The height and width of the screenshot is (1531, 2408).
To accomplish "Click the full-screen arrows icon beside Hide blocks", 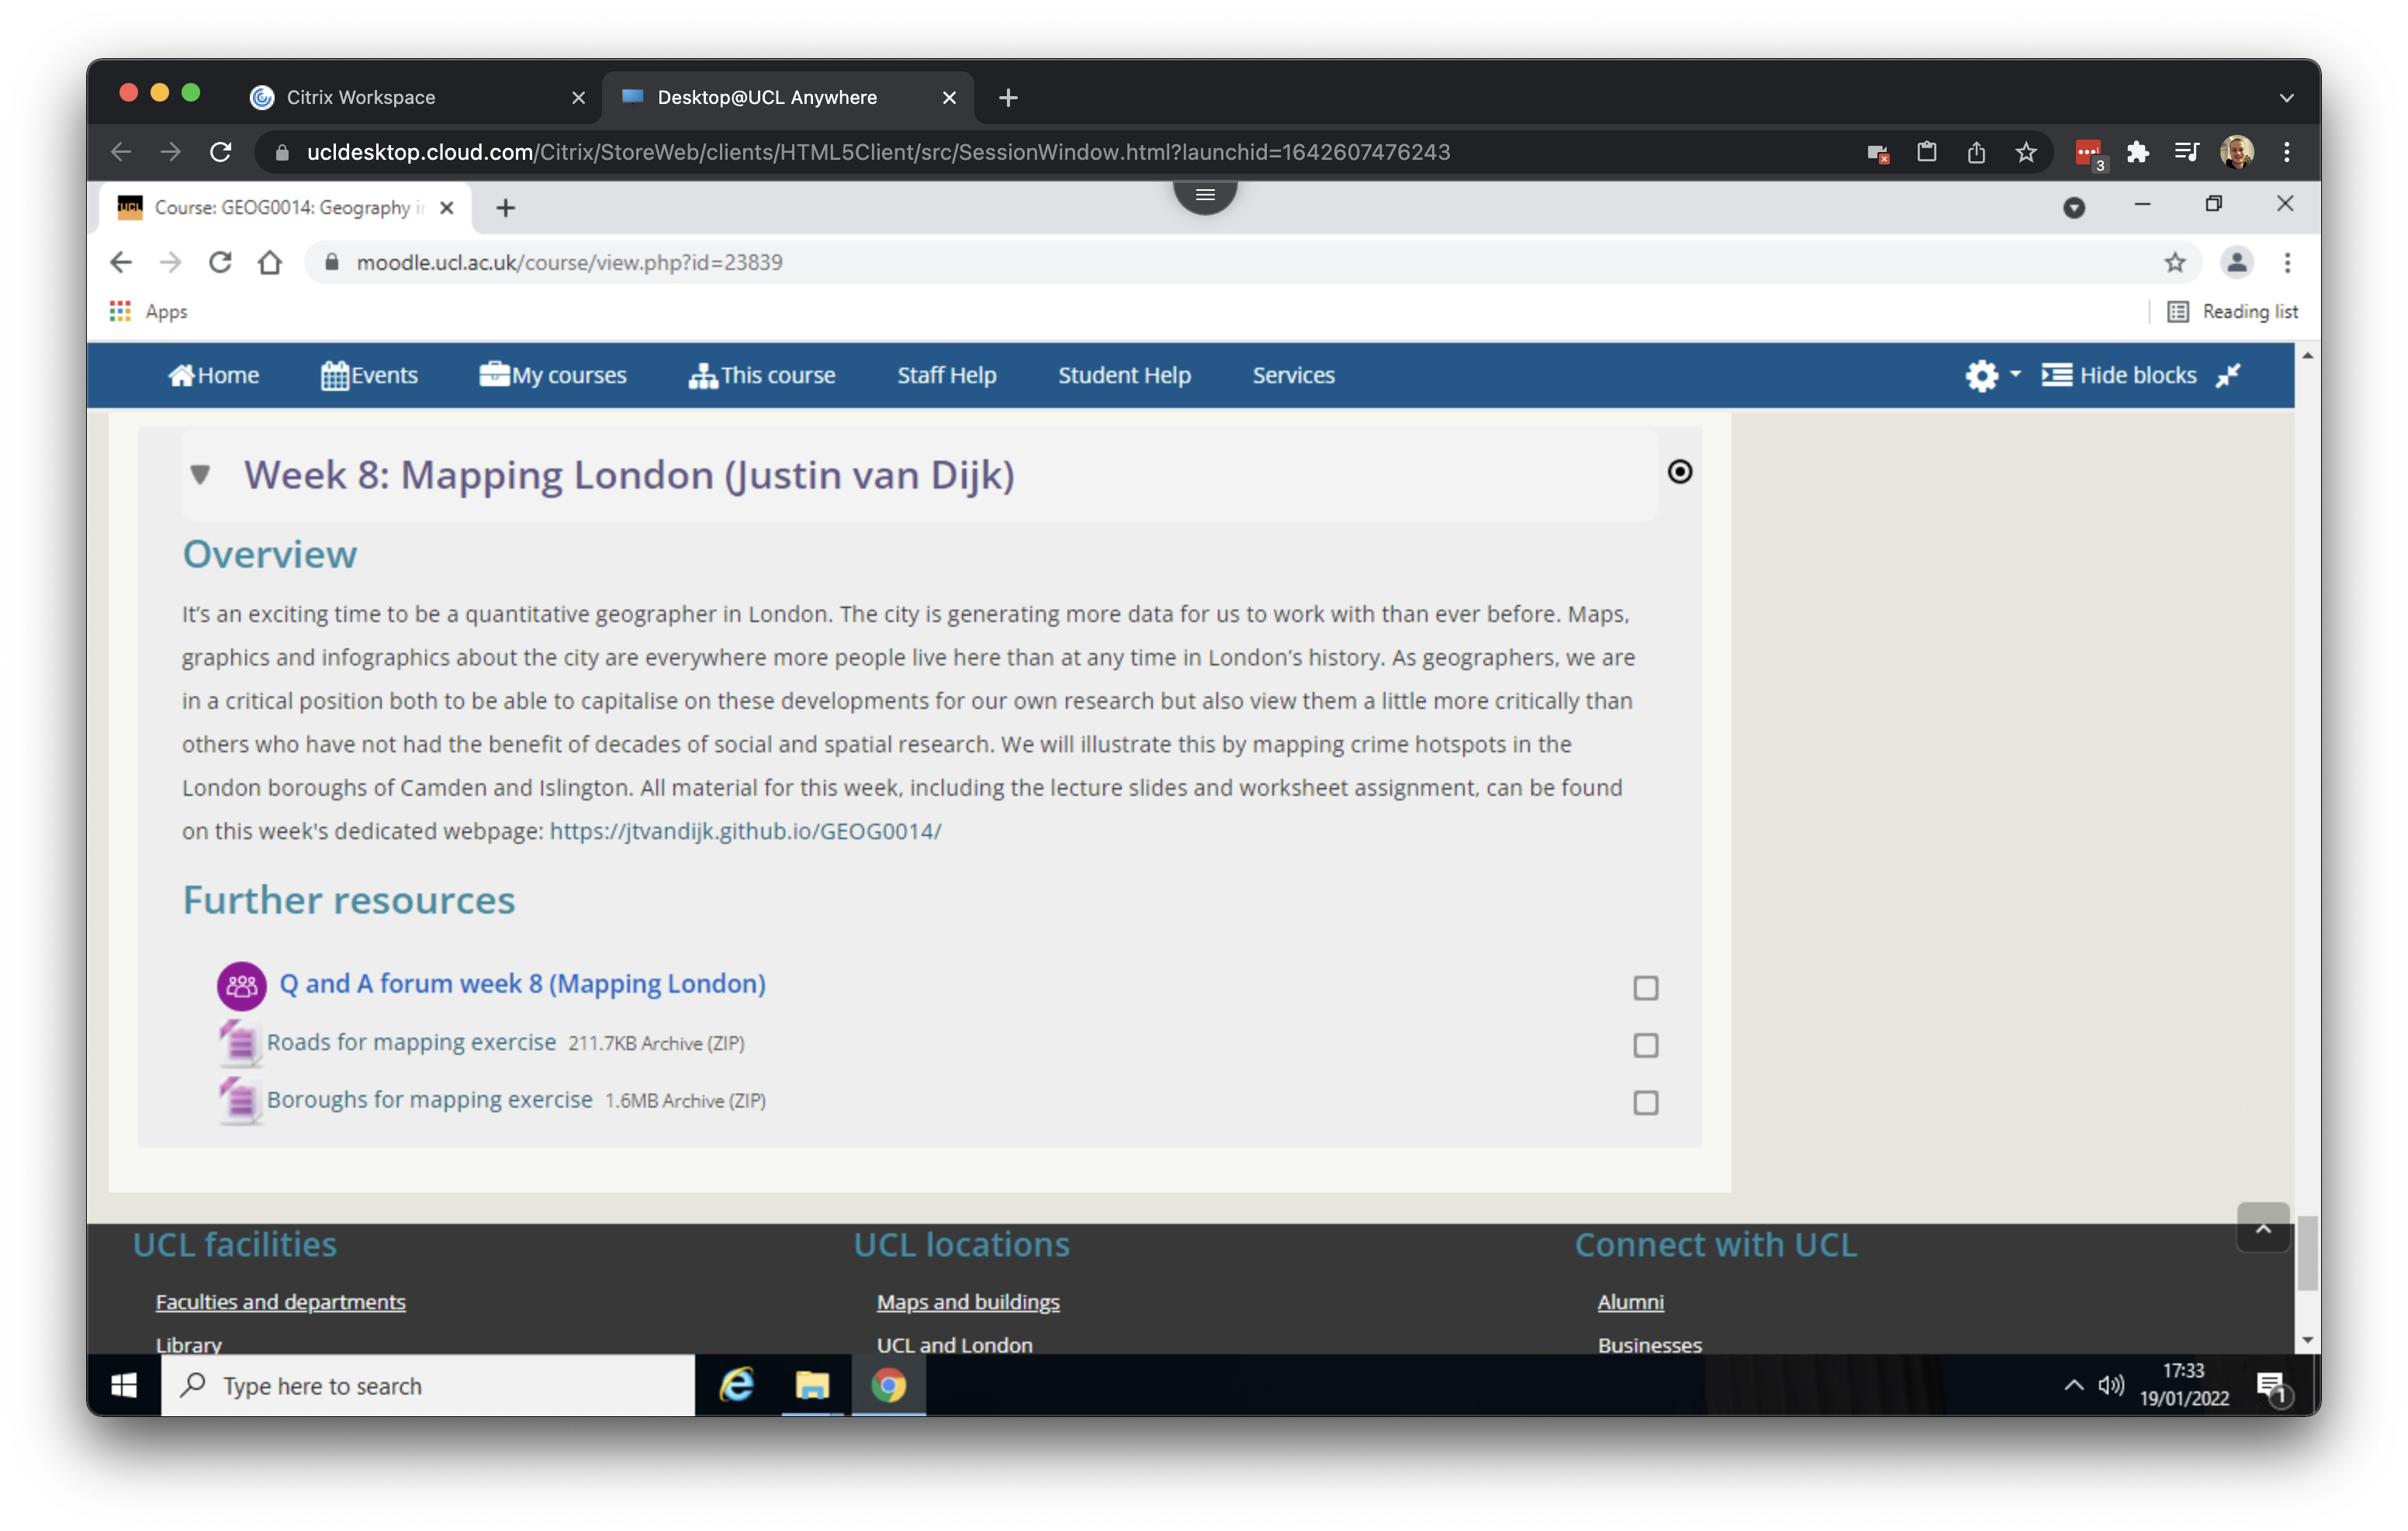I will [x=2229, y=375].
